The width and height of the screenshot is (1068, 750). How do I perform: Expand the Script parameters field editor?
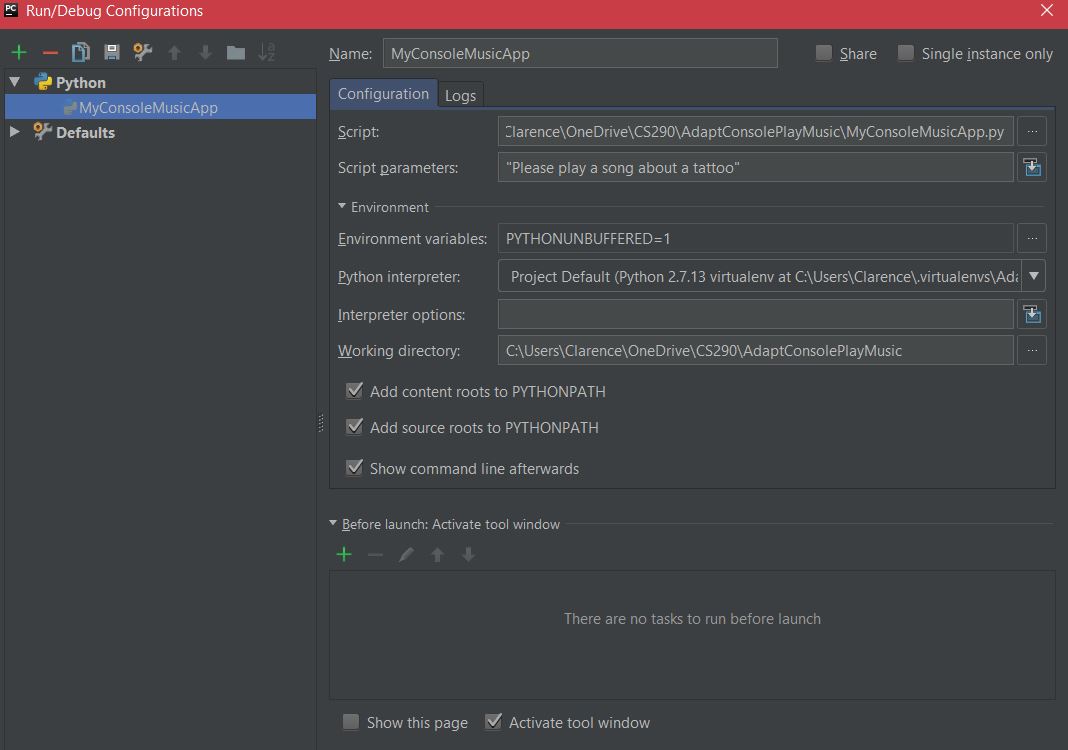[x=1032, y=168]
